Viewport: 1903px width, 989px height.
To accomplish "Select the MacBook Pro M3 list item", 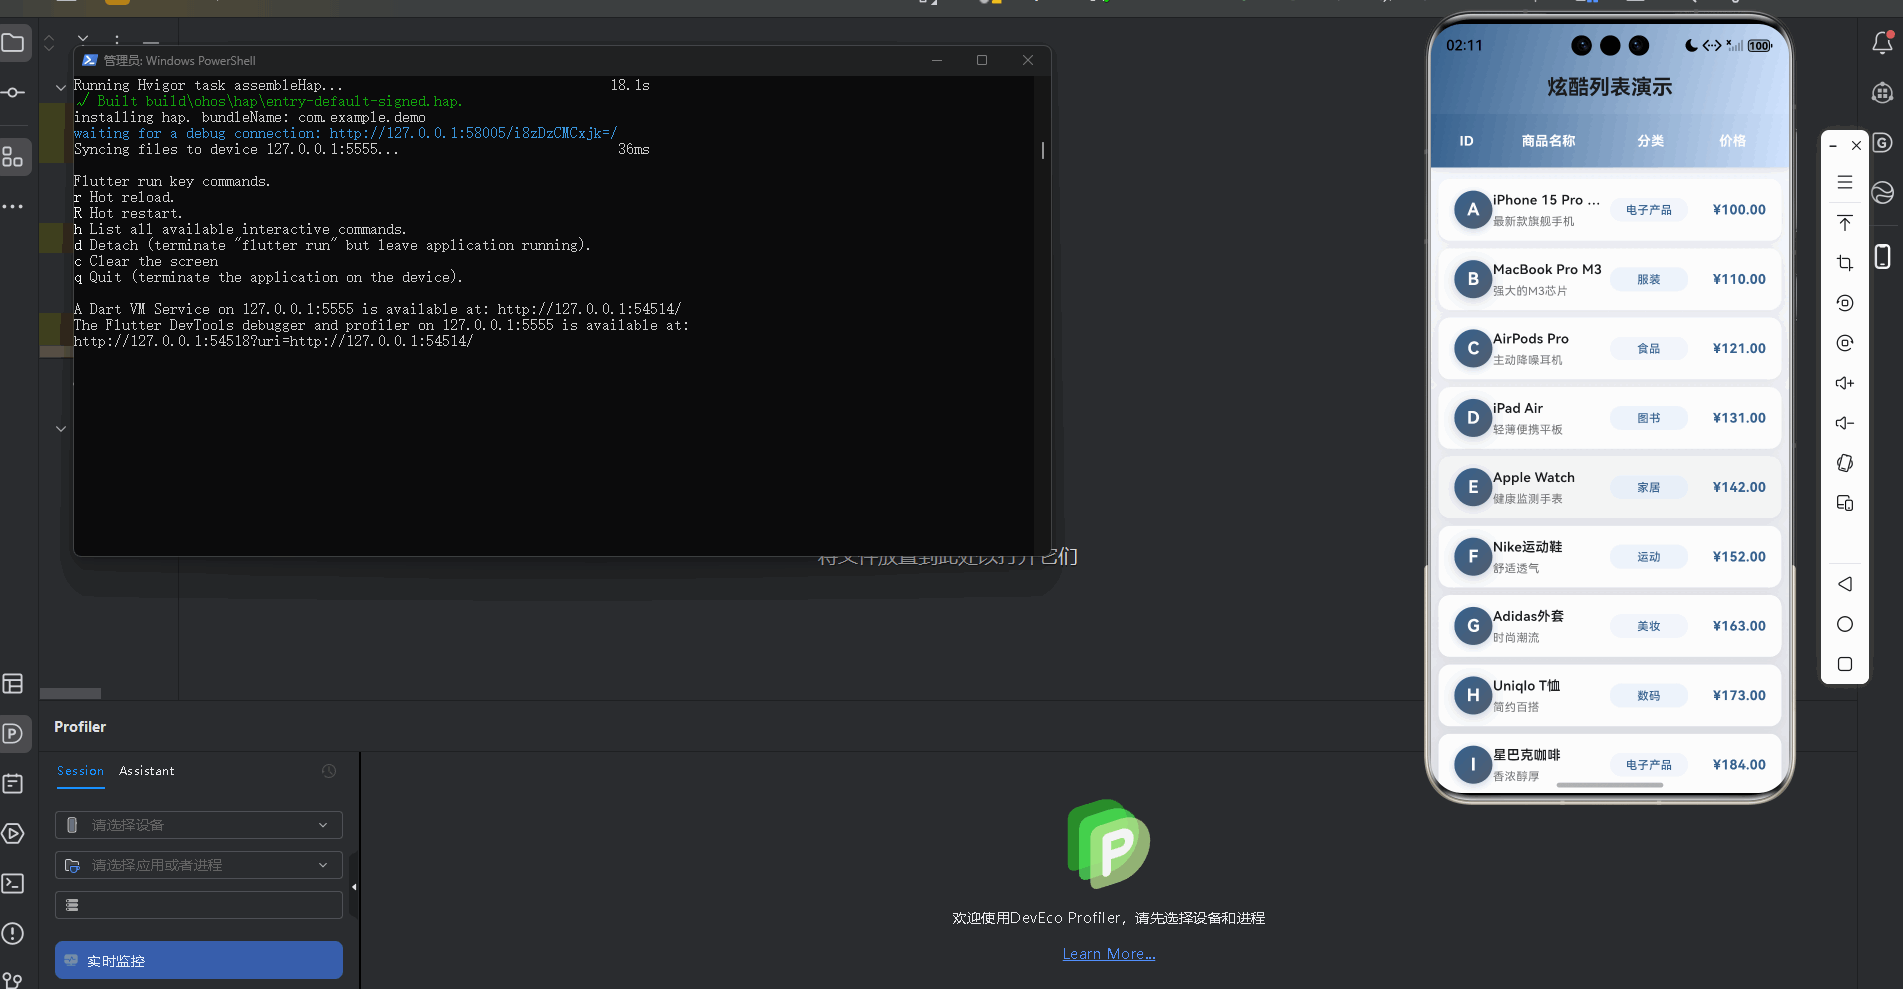I will [1609, 279].
